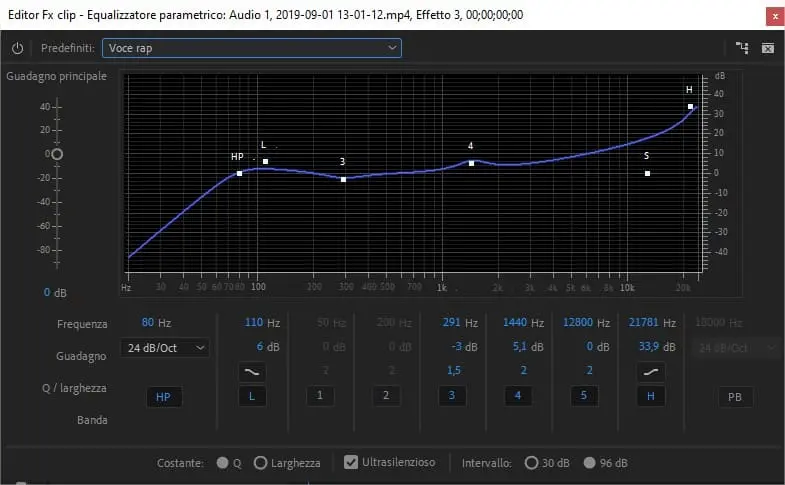Open the Predefiniti preset dropdown
The height and width of the screenshot is (485, 785).
[252, 48]
